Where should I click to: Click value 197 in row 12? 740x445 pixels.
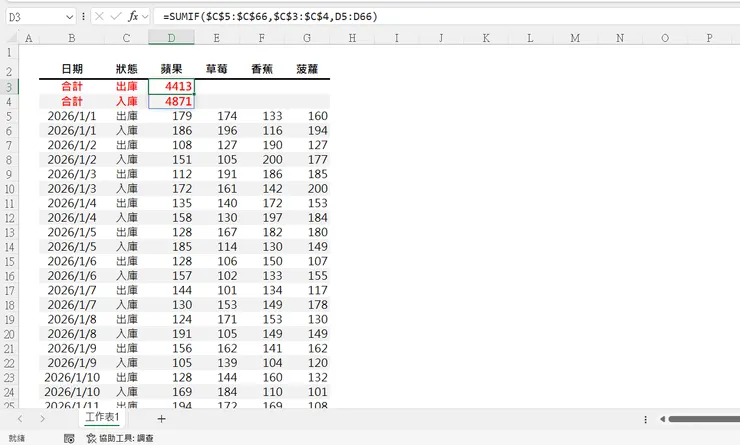pyautogui.click(x=262, y=218)
